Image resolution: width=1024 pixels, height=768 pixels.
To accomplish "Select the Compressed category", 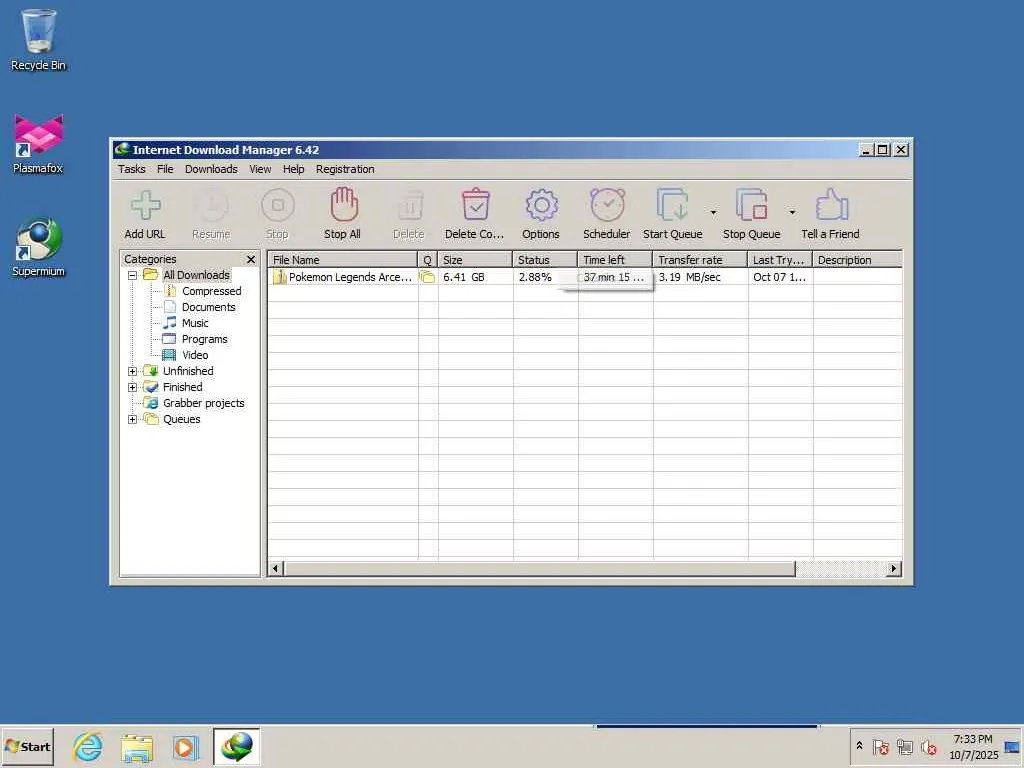I will tap(212, 291).
